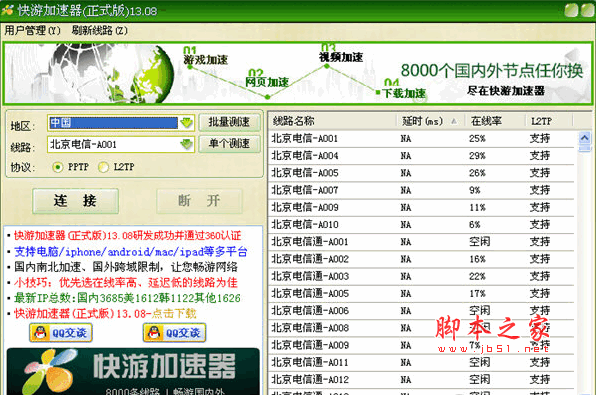
Task: Click the blue 支持电脑/iphone/android multi-platform line
Action: [131, 252]
